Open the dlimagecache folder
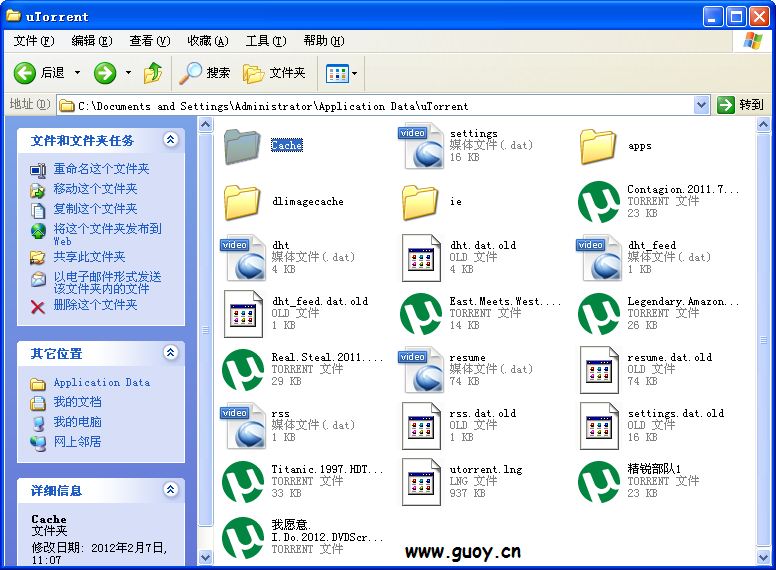 [x=242, y=202]
